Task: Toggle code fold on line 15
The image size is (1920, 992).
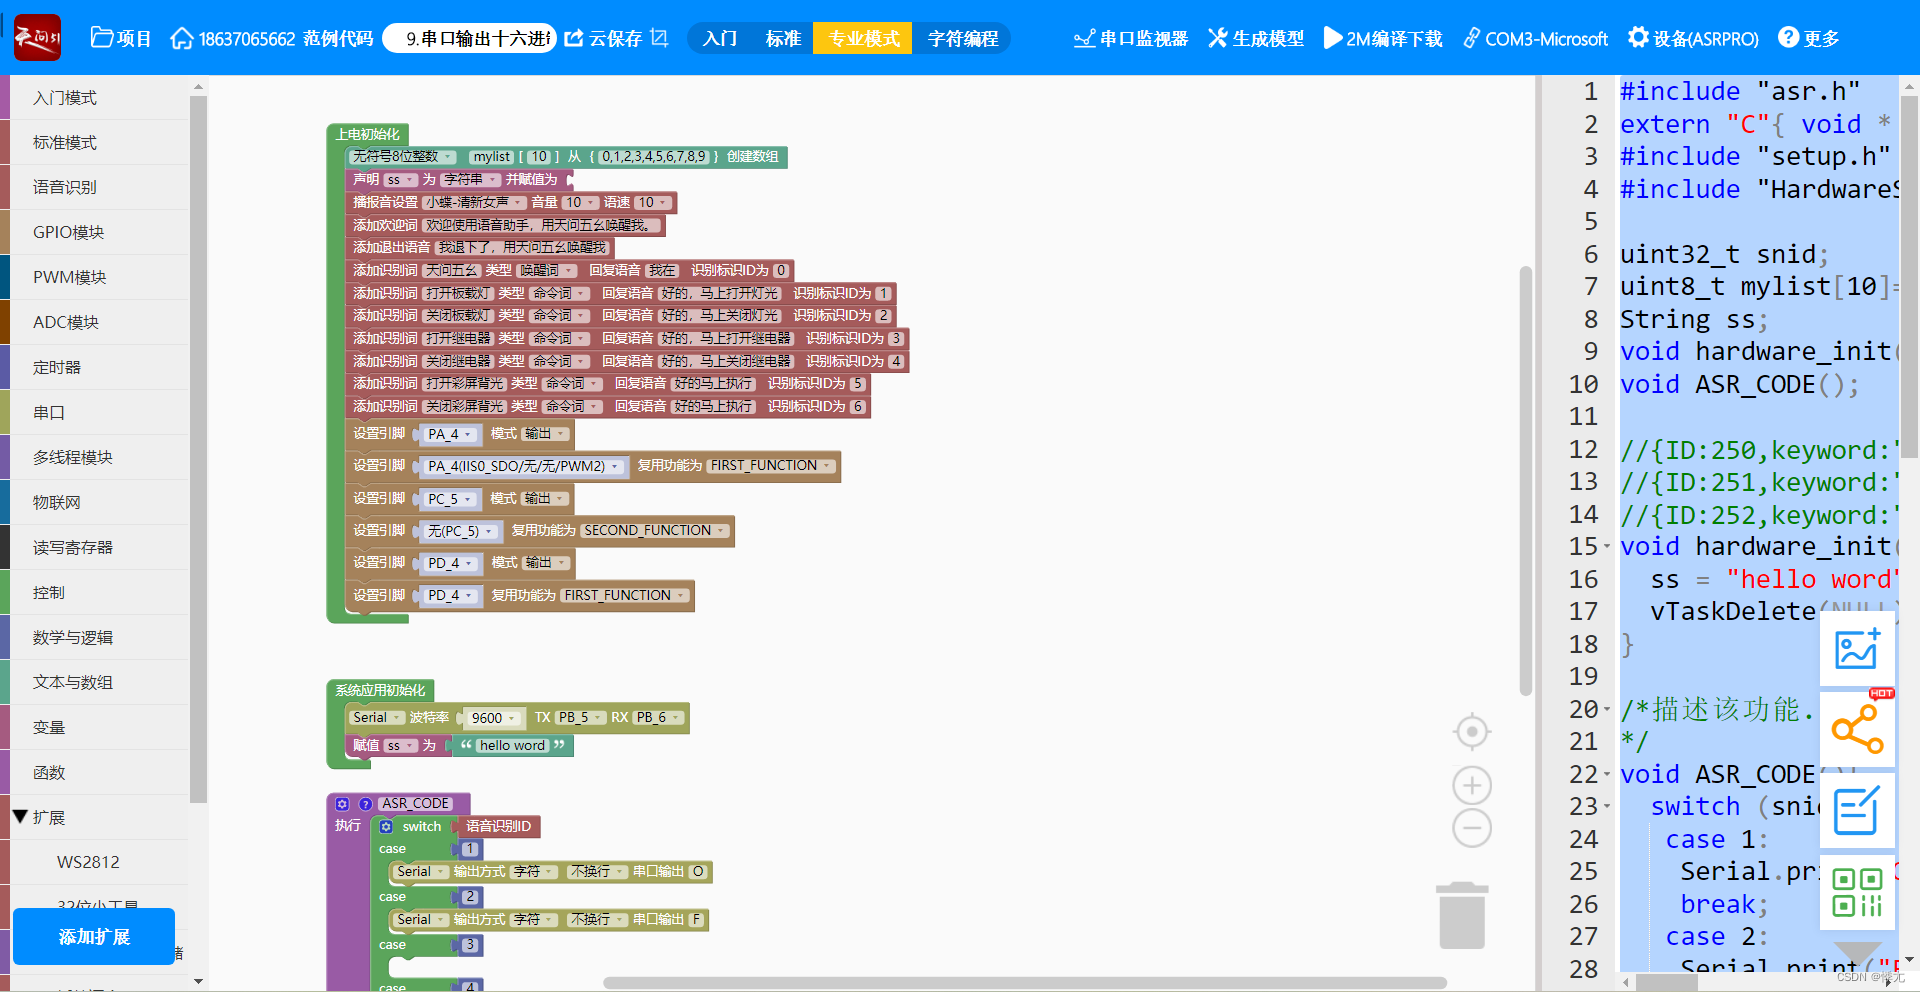Action: point(1606,547)
